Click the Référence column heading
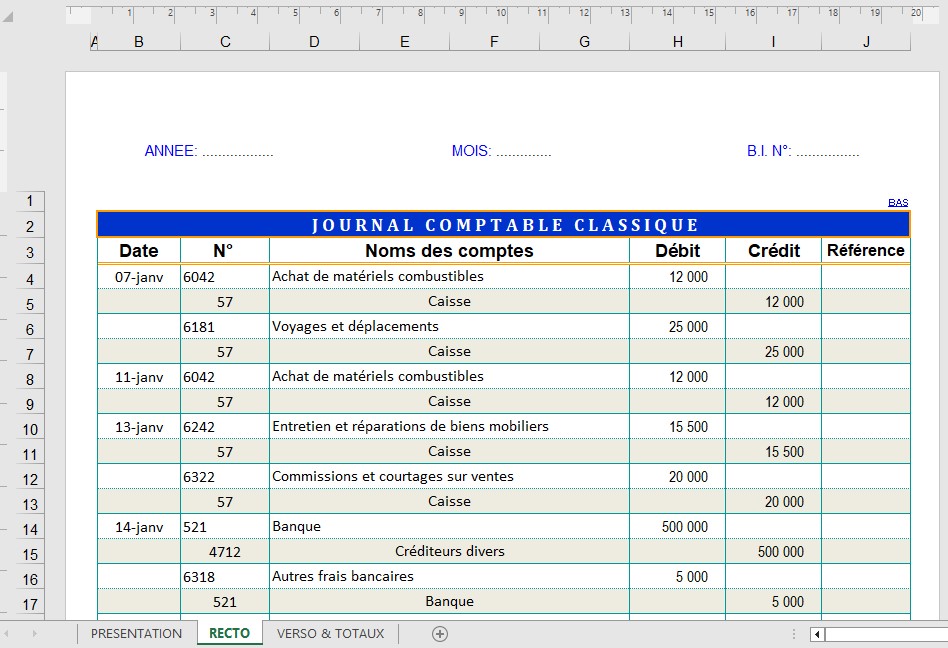 pos(866,250)
